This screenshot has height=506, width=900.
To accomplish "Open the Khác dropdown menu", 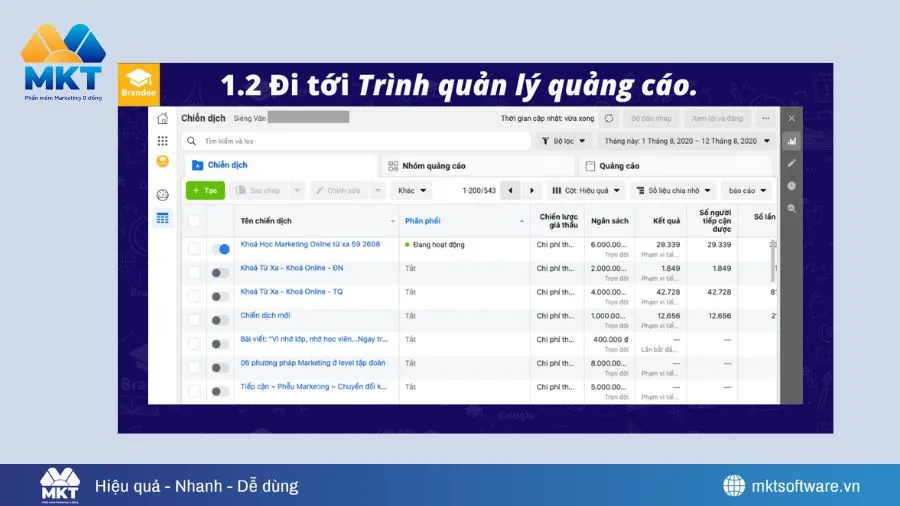I will [412, 190].
